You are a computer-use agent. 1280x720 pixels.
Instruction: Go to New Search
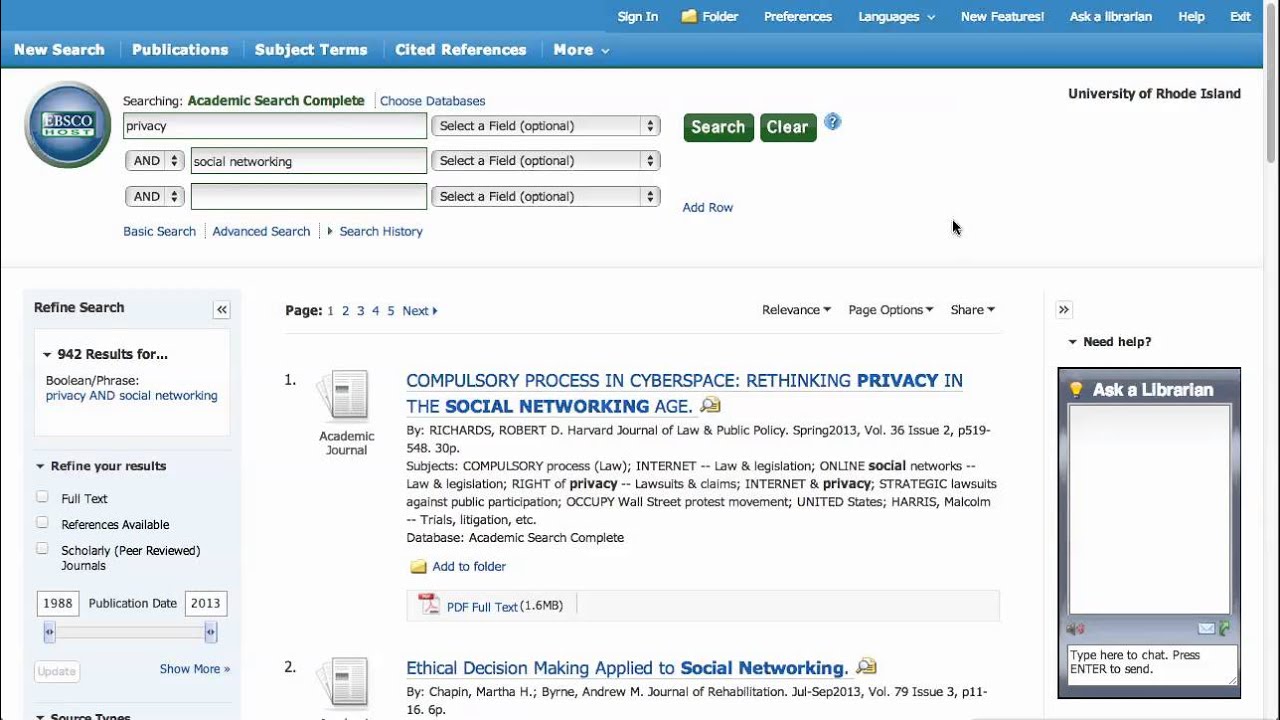59,49
